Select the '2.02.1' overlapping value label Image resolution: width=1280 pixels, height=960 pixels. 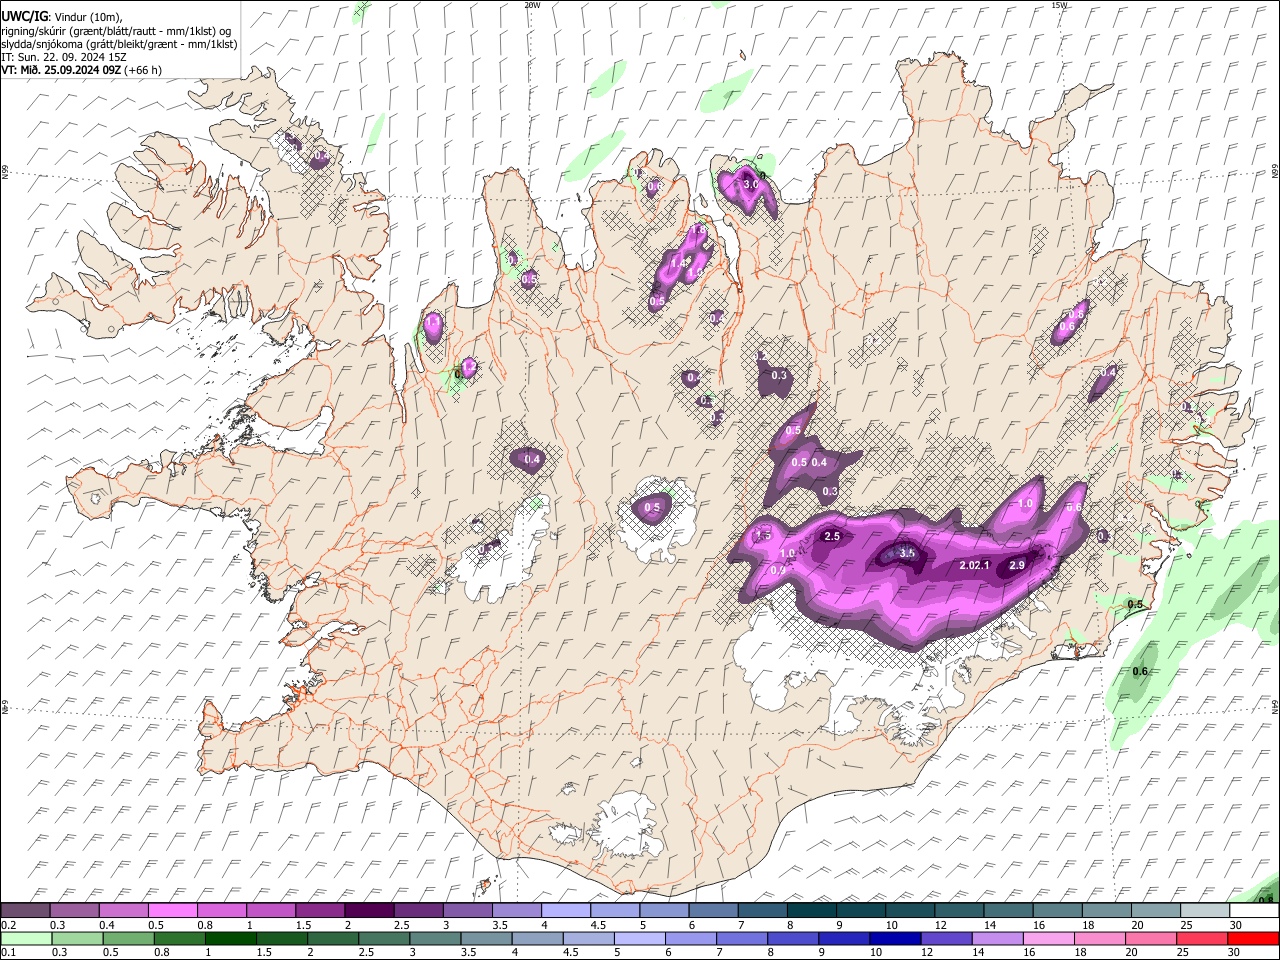click(974, 566)
